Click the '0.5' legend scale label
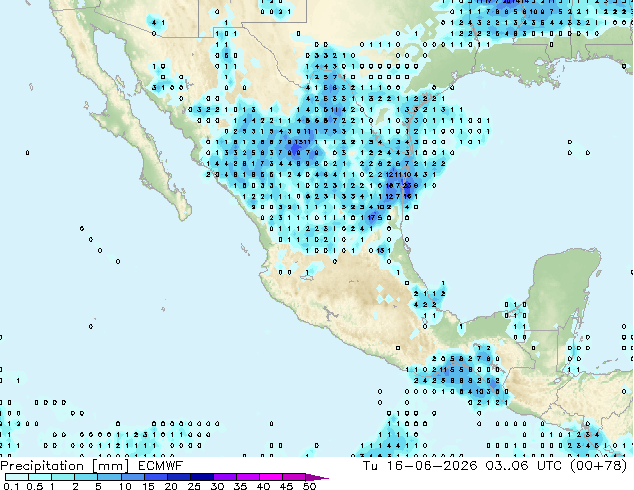 (35, 486)
